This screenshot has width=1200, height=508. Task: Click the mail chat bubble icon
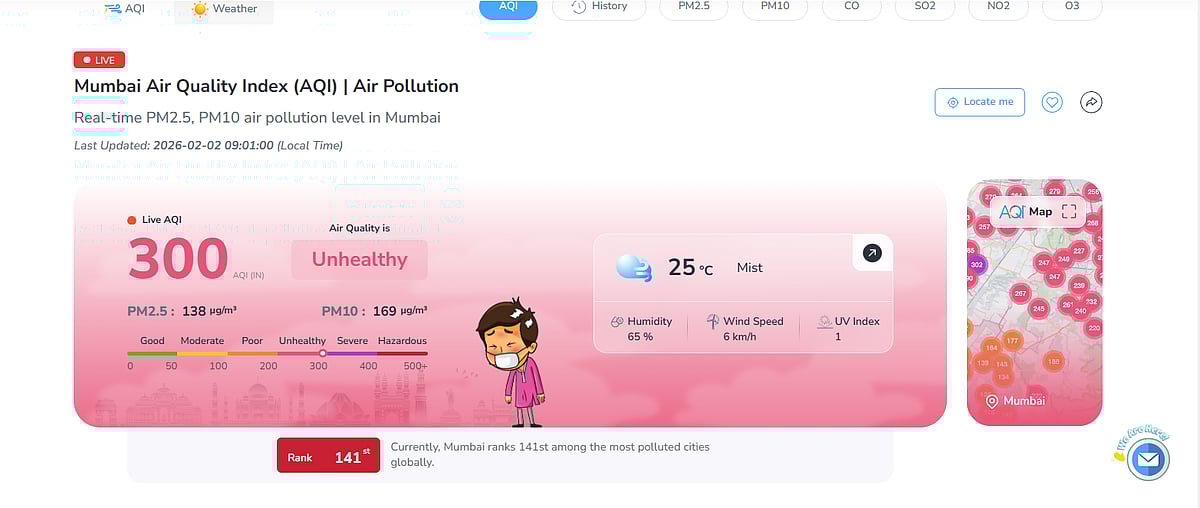pos(1148,460)
